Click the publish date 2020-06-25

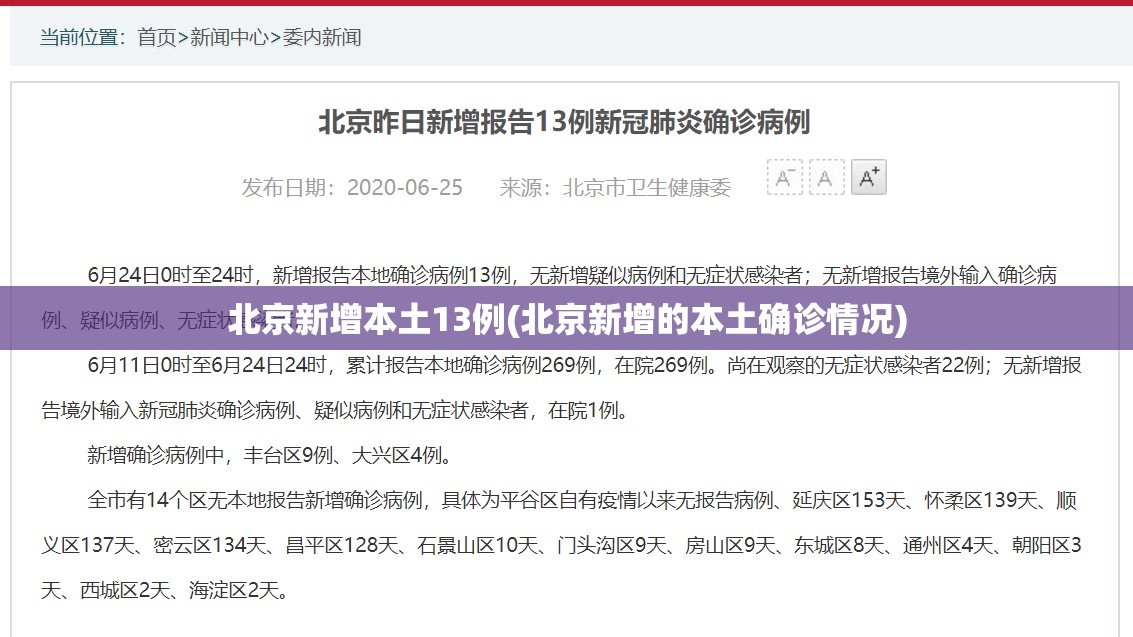pyautogui.click(x=405, y=188)
